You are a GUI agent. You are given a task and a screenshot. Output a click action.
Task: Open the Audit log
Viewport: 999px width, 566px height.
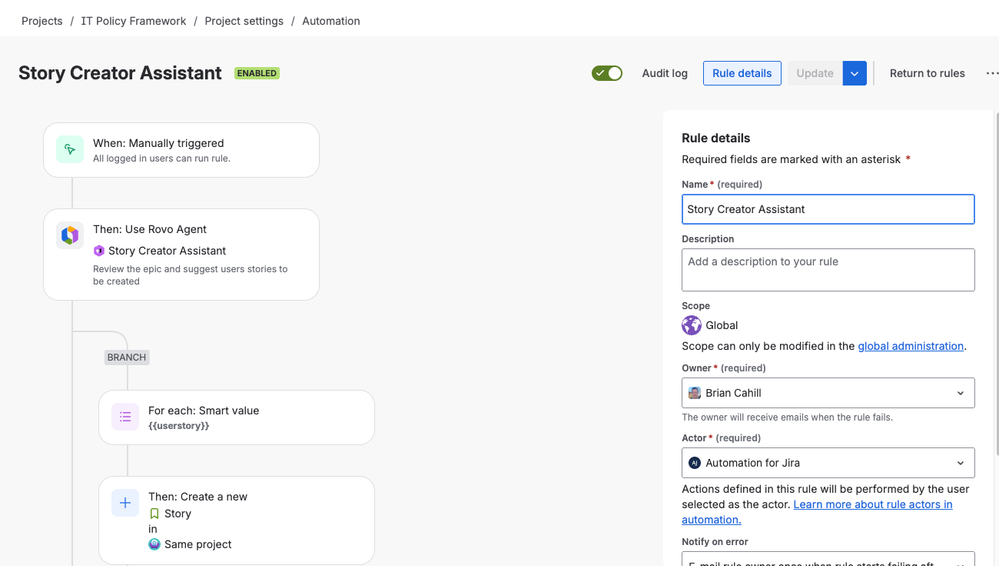click(665, 73)
